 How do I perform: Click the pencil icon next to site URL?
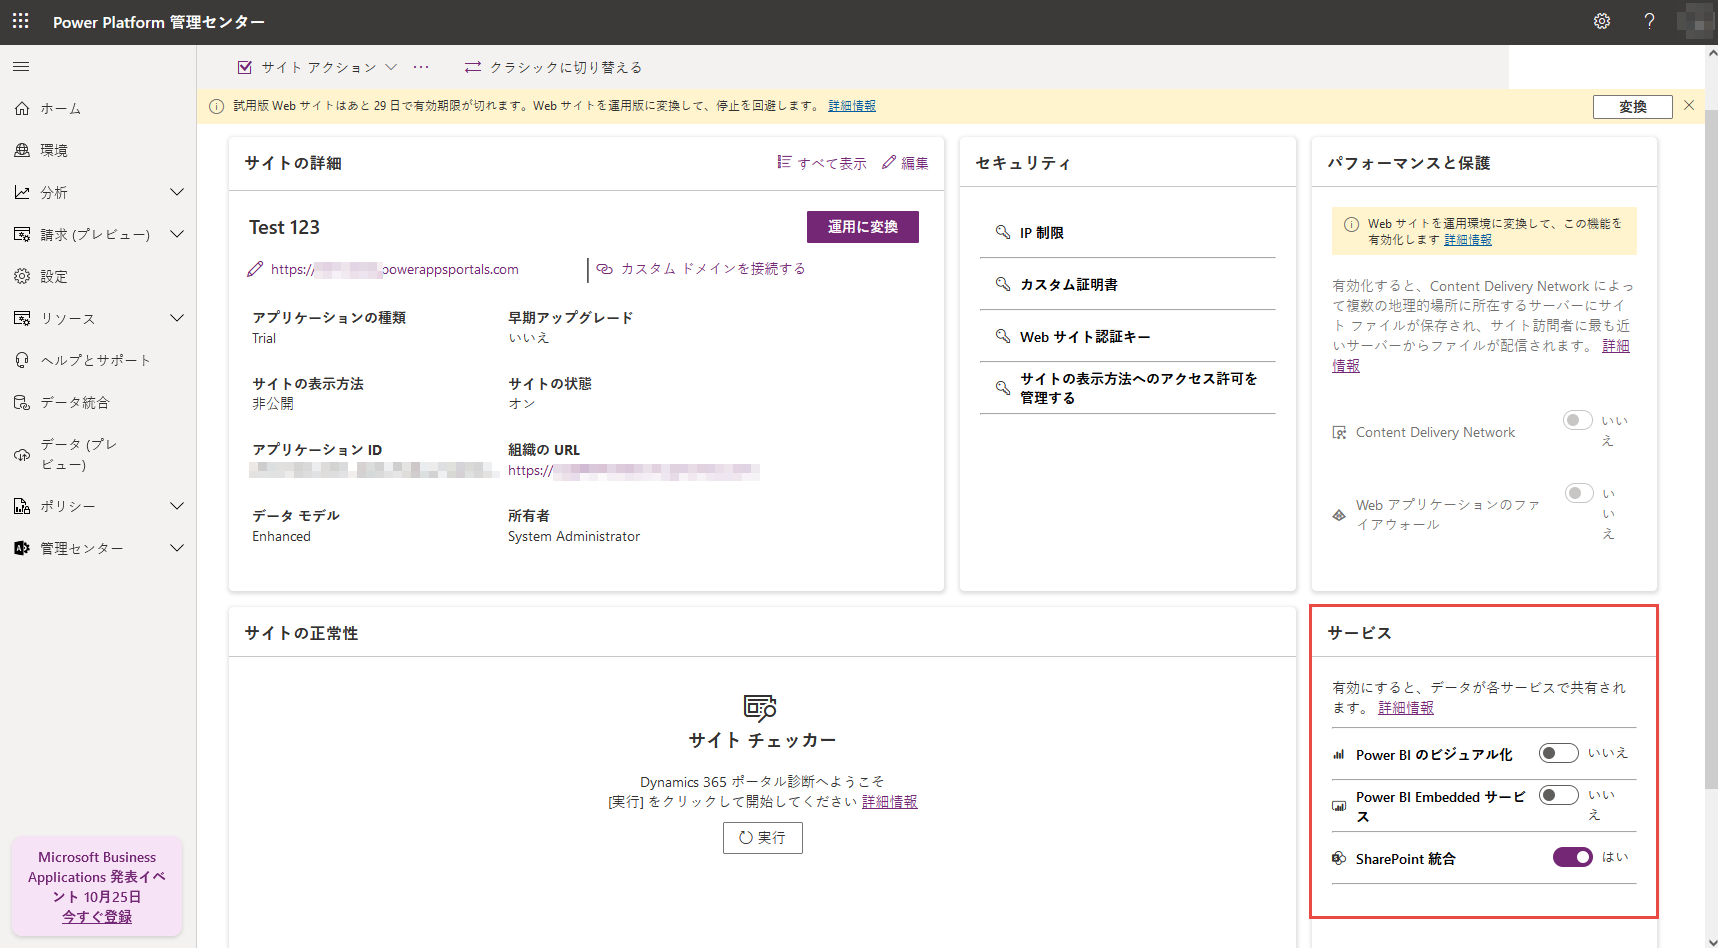(x=255, y=269)
